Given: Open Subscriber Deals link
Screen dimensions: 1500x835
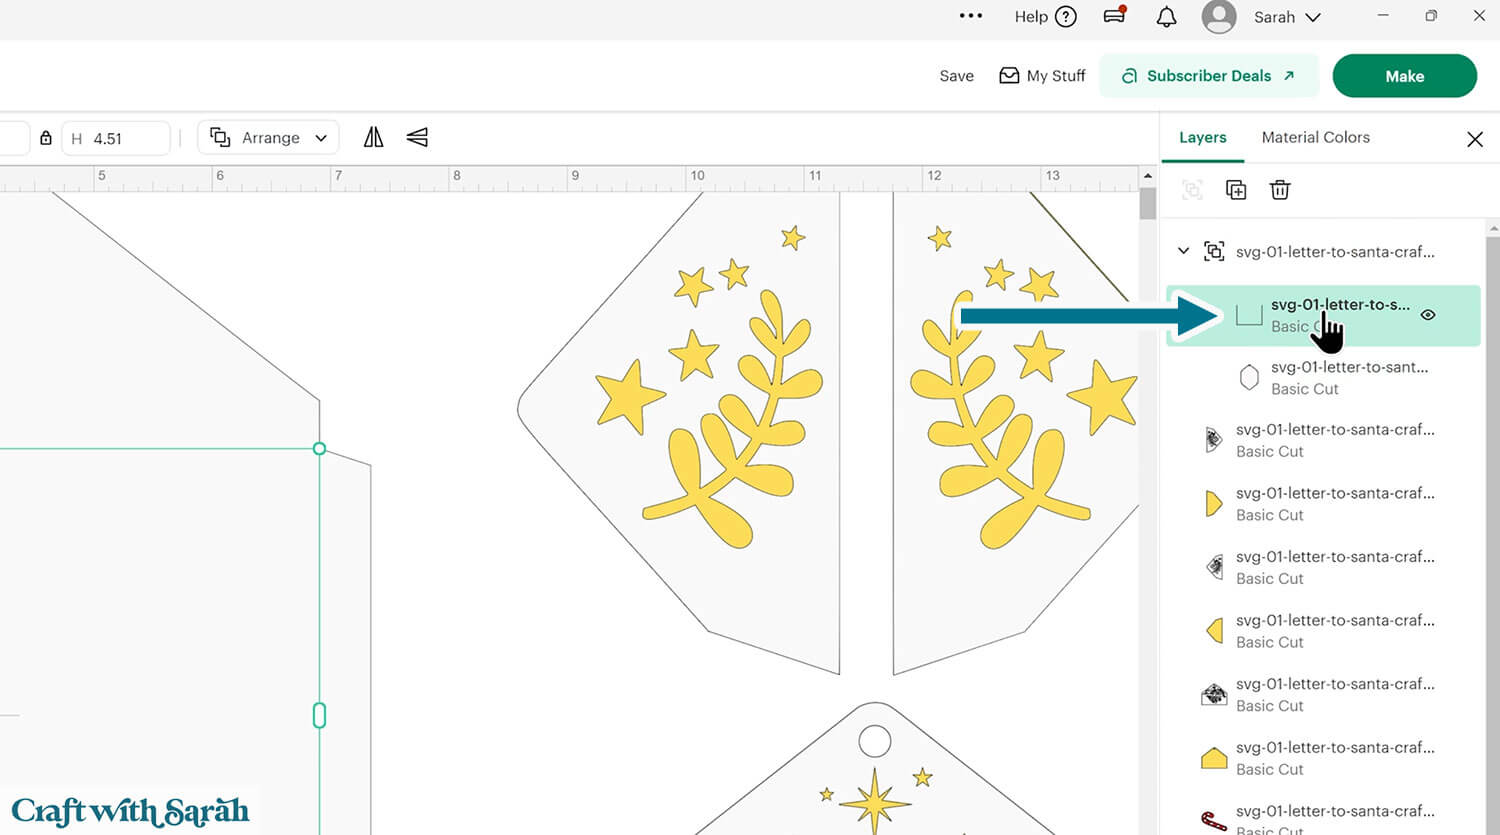Looking at the screenshot, I should click(1208, 76).
